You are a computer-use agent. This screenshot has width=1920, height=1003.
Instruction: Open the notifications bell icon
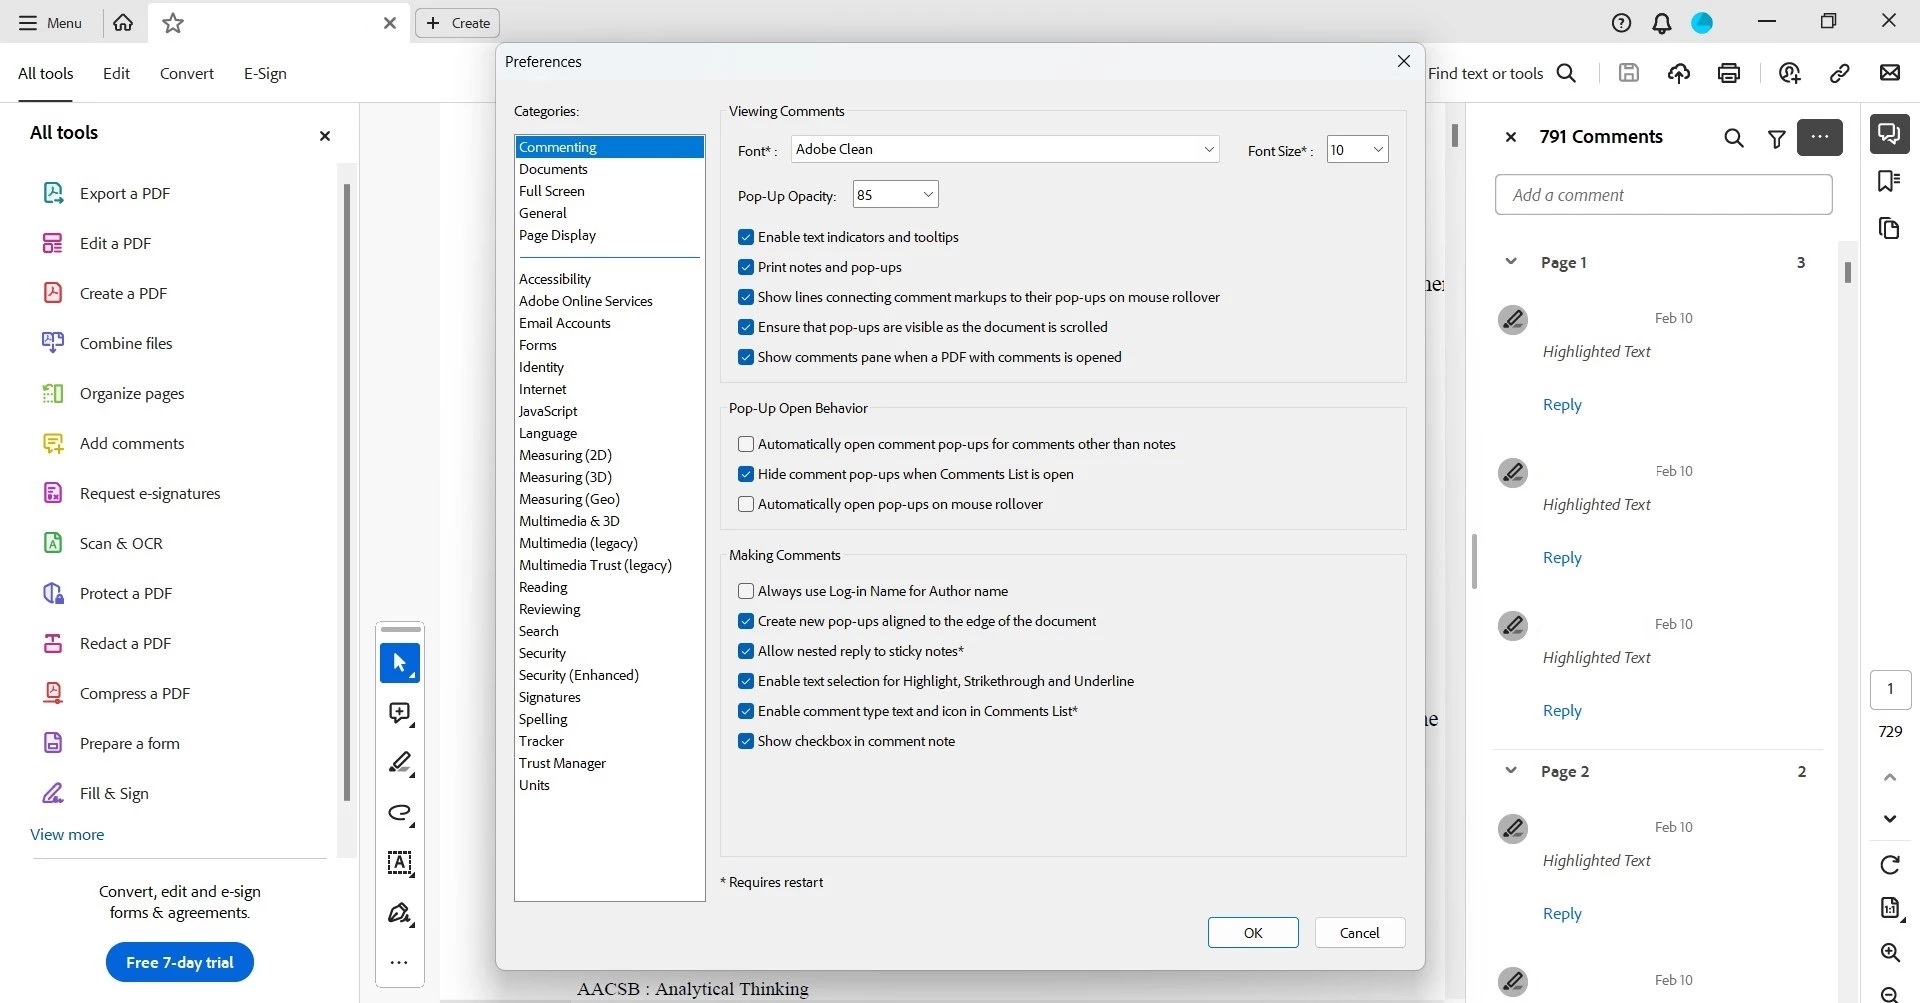coord(1662,23)
